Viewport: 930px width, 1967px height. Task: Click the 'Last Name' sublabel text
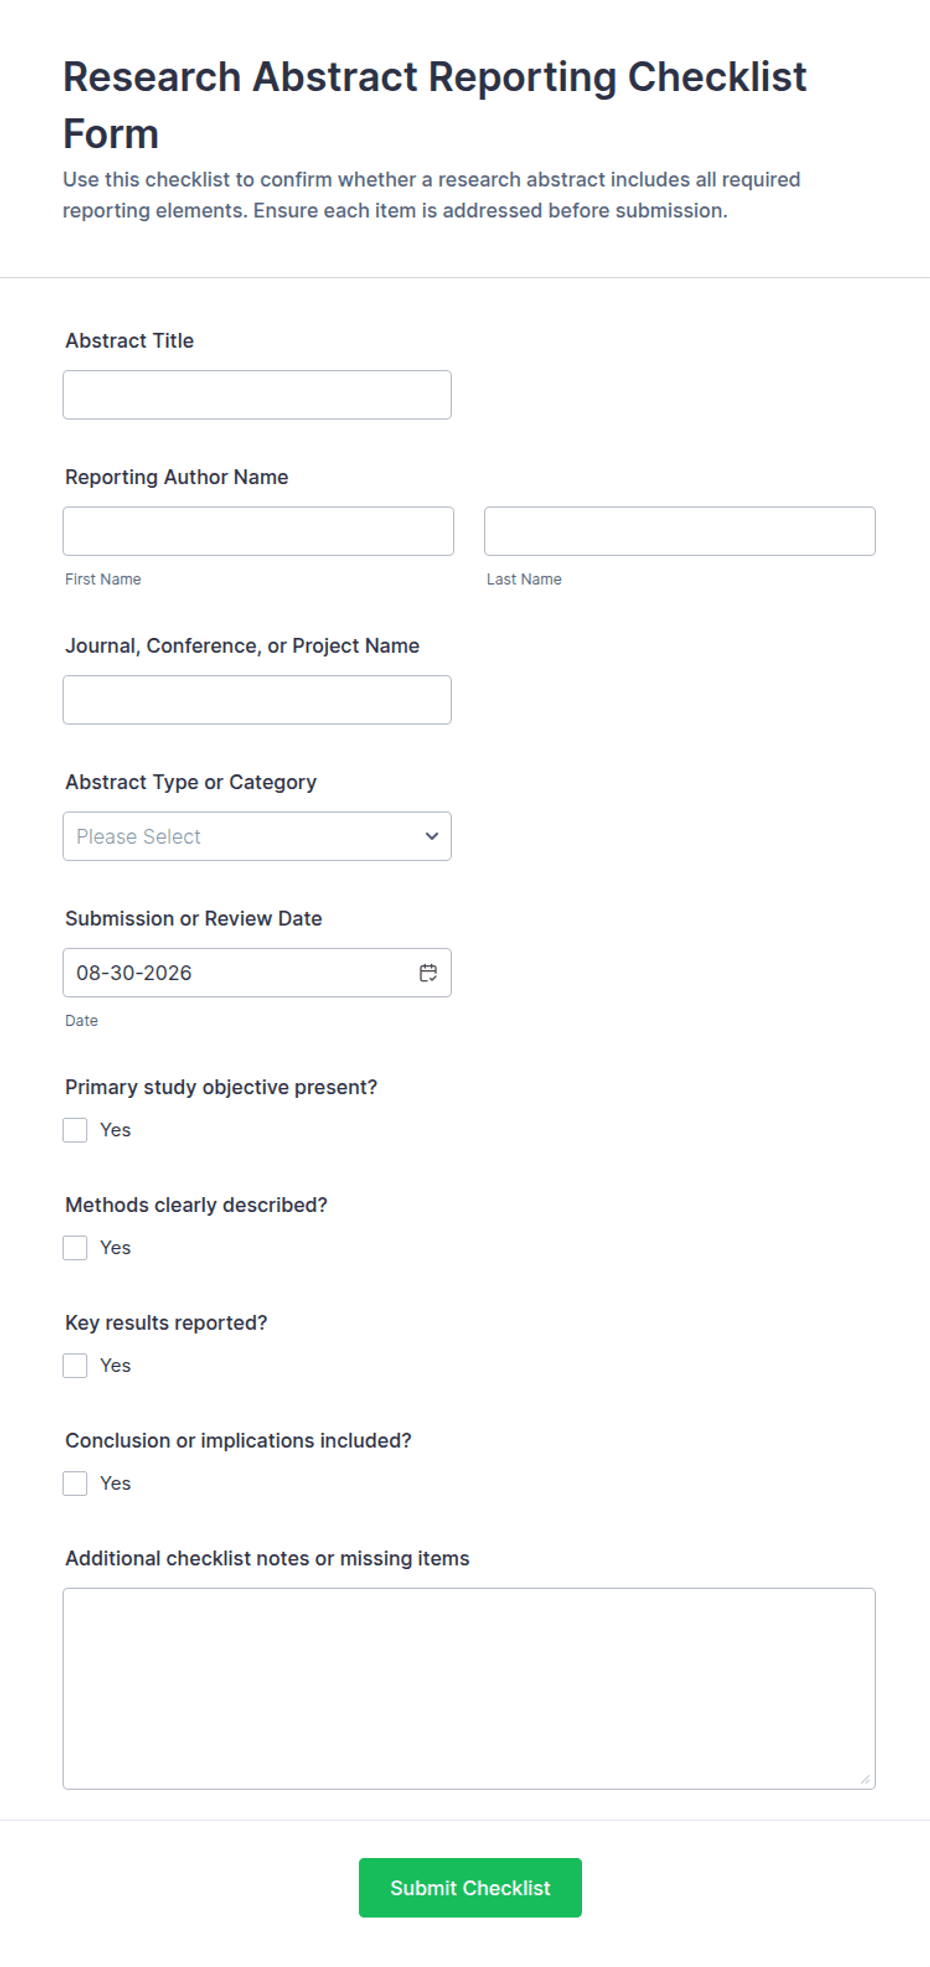tap(524, 579)
